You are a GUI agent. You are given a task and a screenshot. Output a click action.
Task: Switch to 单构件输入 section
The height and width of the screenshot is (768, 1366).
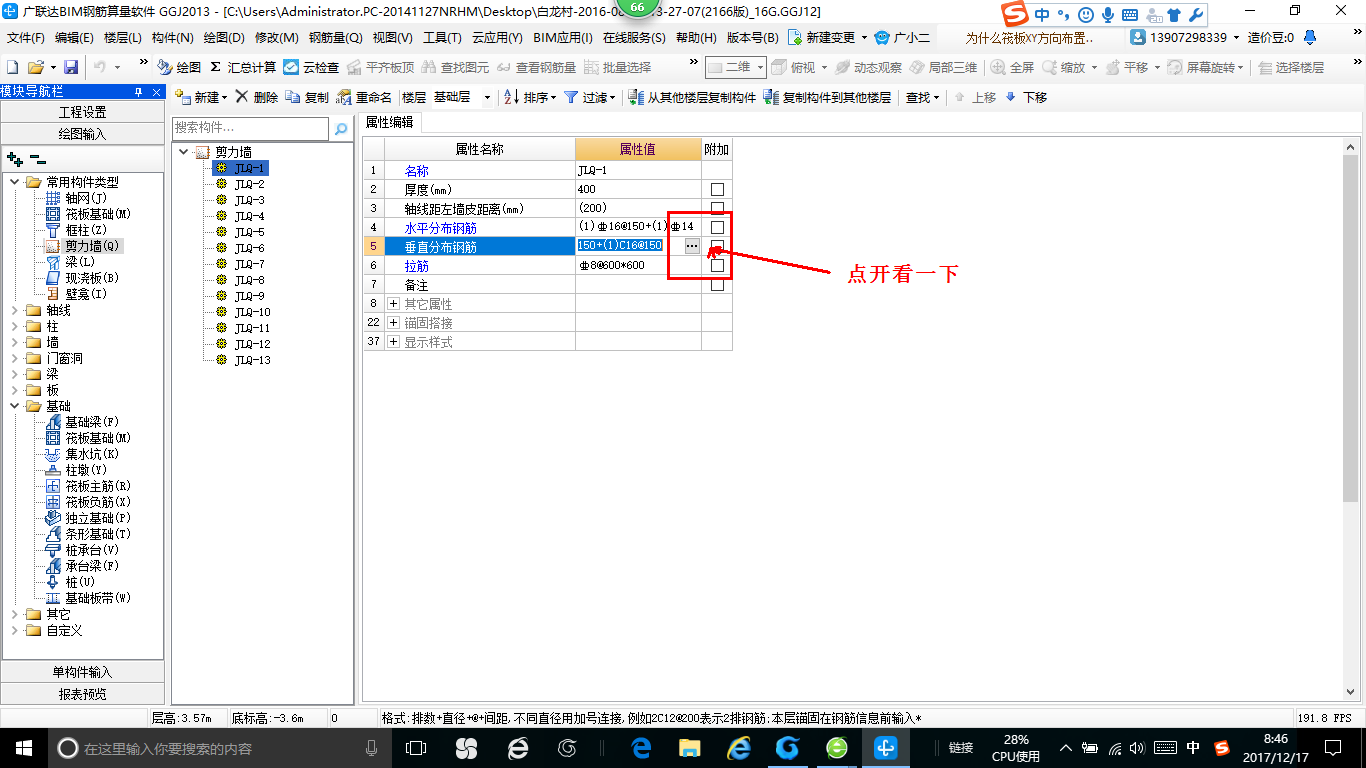pos(82,672)
